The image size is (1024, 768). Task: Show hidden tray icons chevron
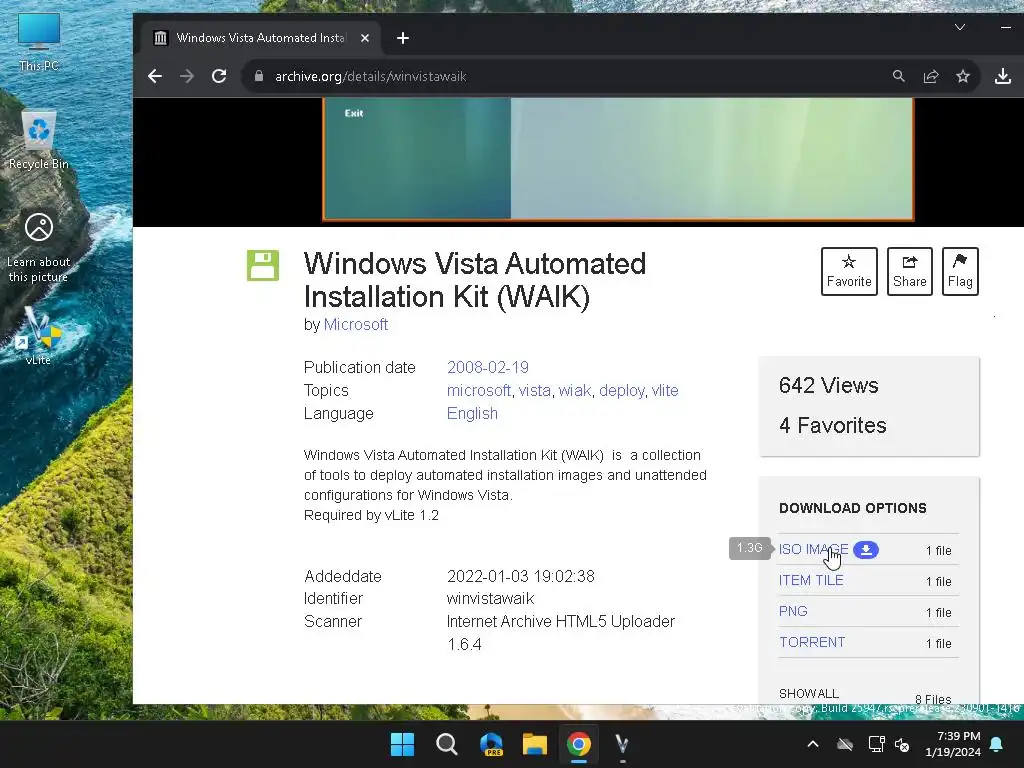813,744
